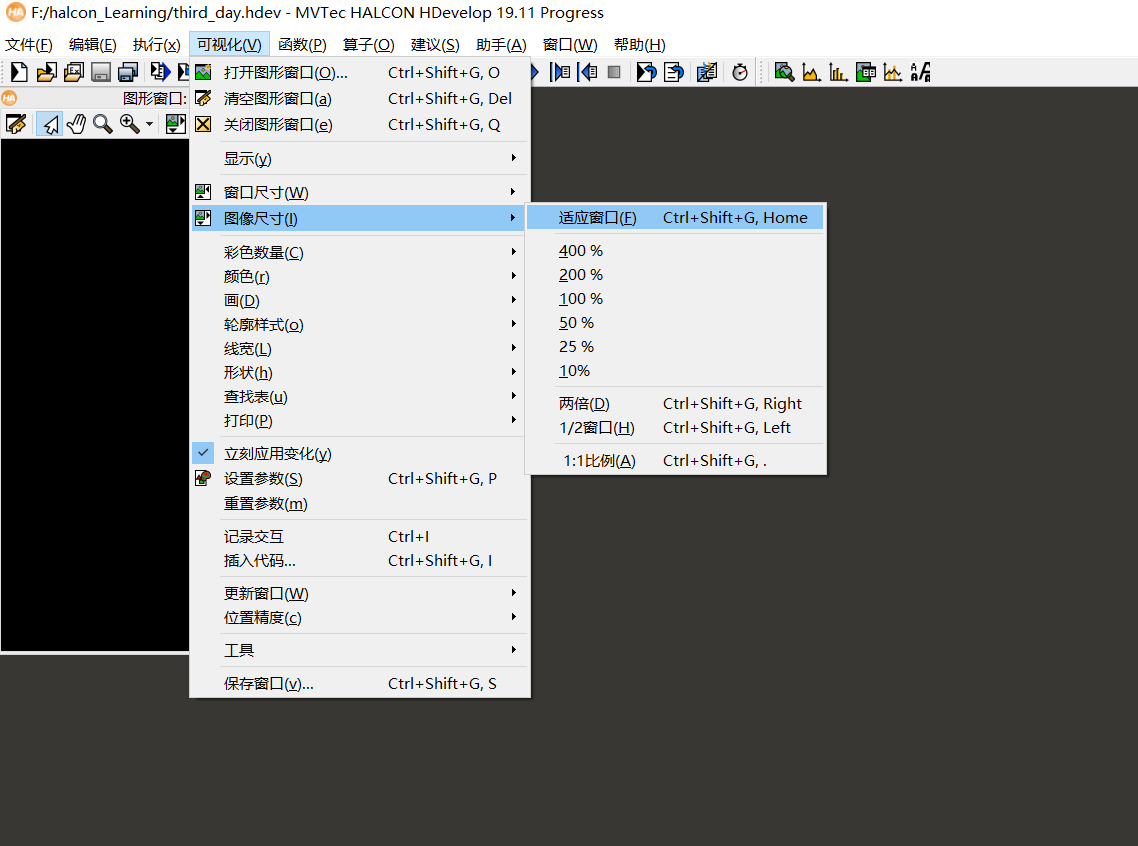
Task: Choose 1:1比例(A) aspect ratio
Action: 675,461
